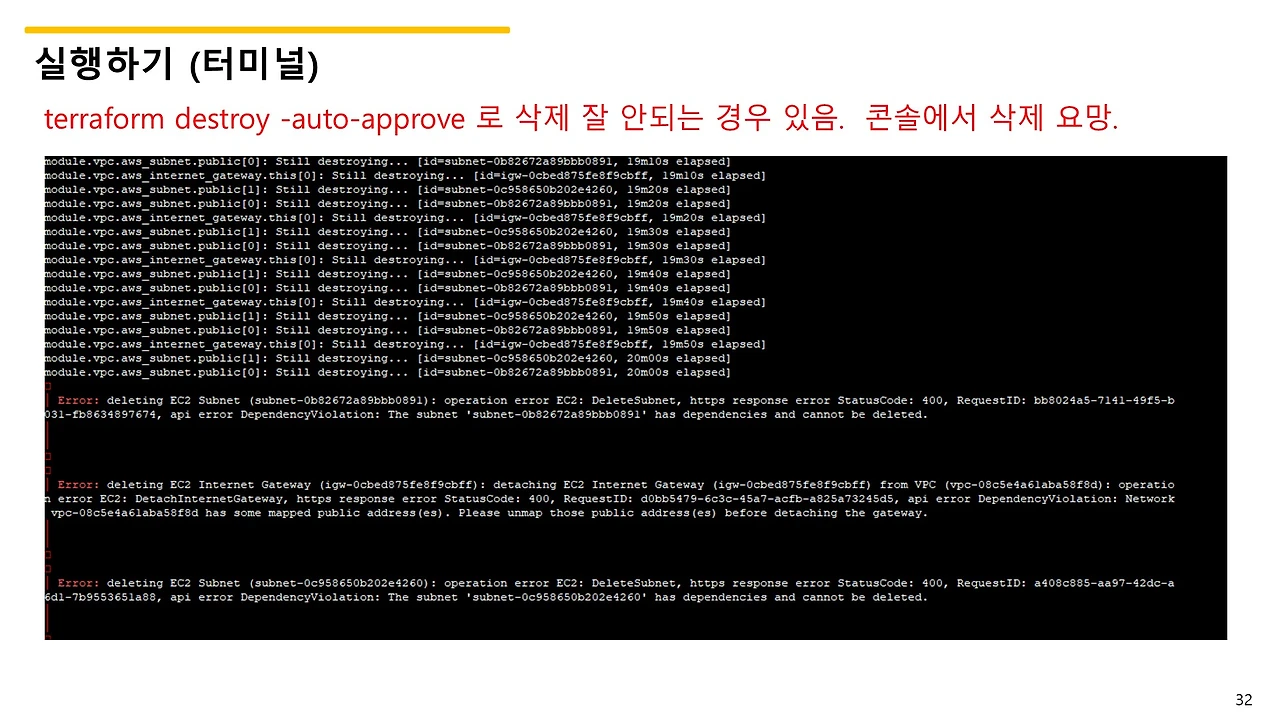Click the page number 32
This screenshot has width=1280, height=720.
[1244, 697]
